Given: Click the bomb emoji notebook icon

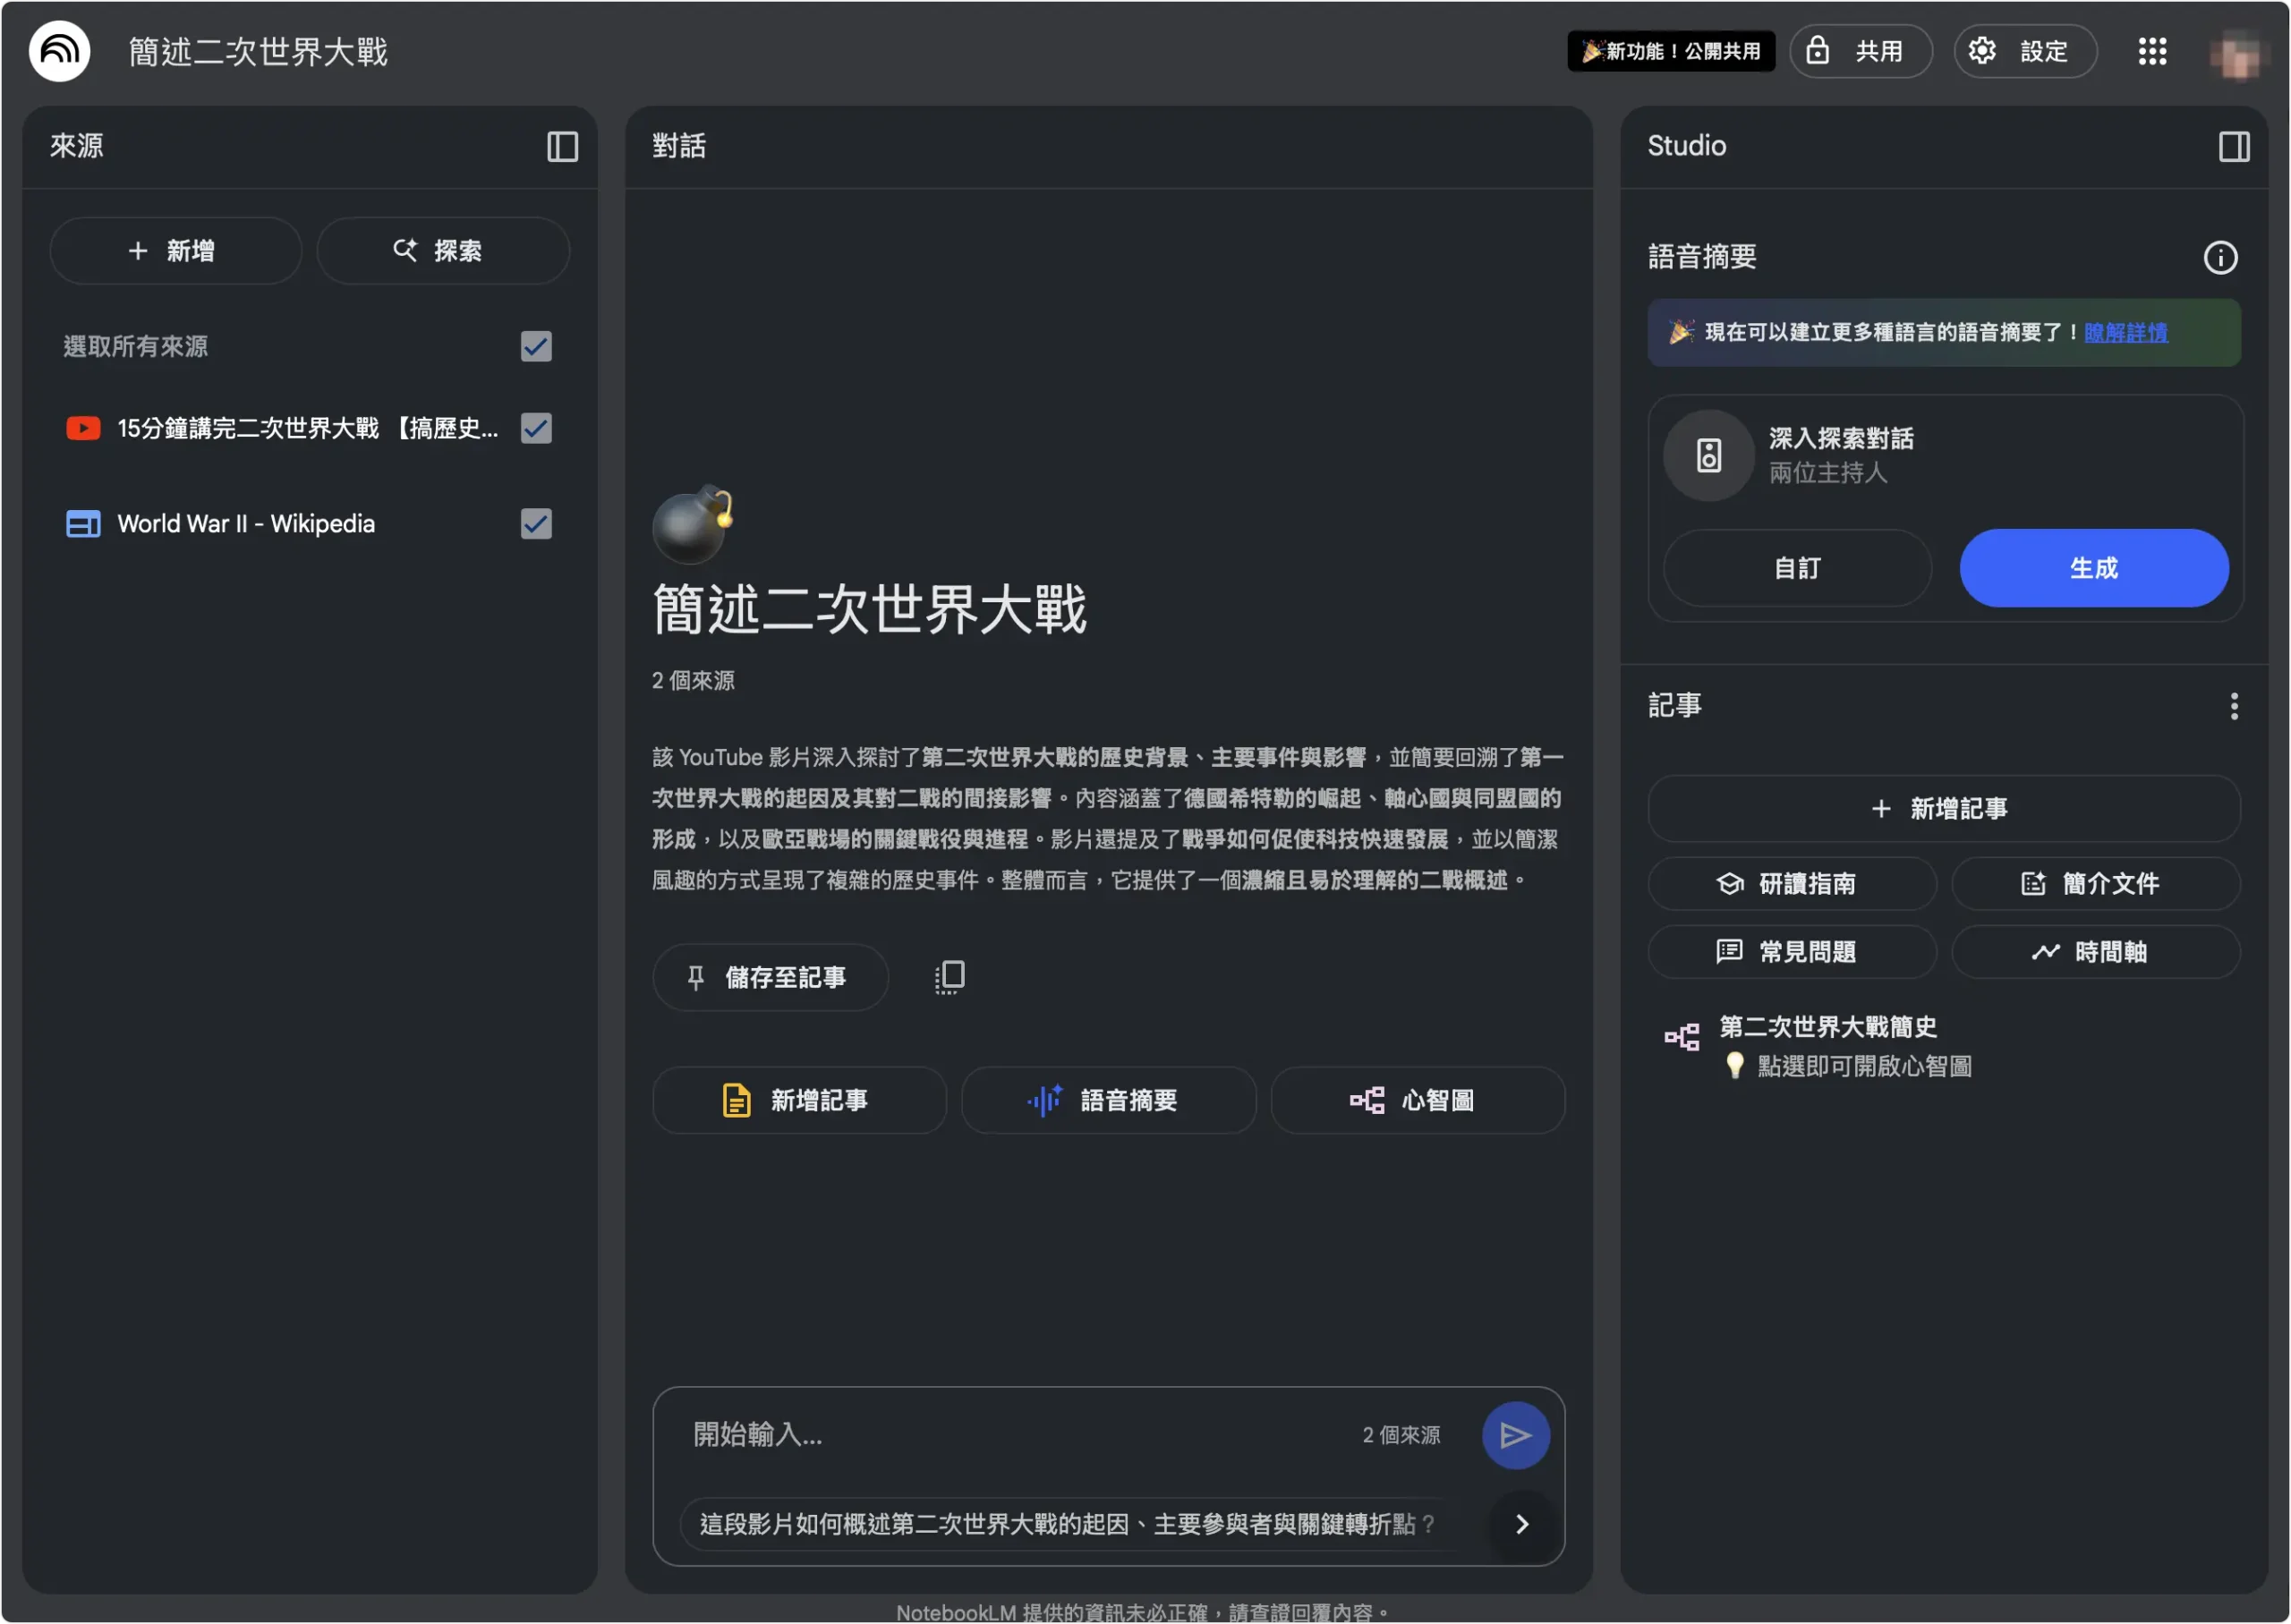Looking at the screenshot, I should 692,524.
